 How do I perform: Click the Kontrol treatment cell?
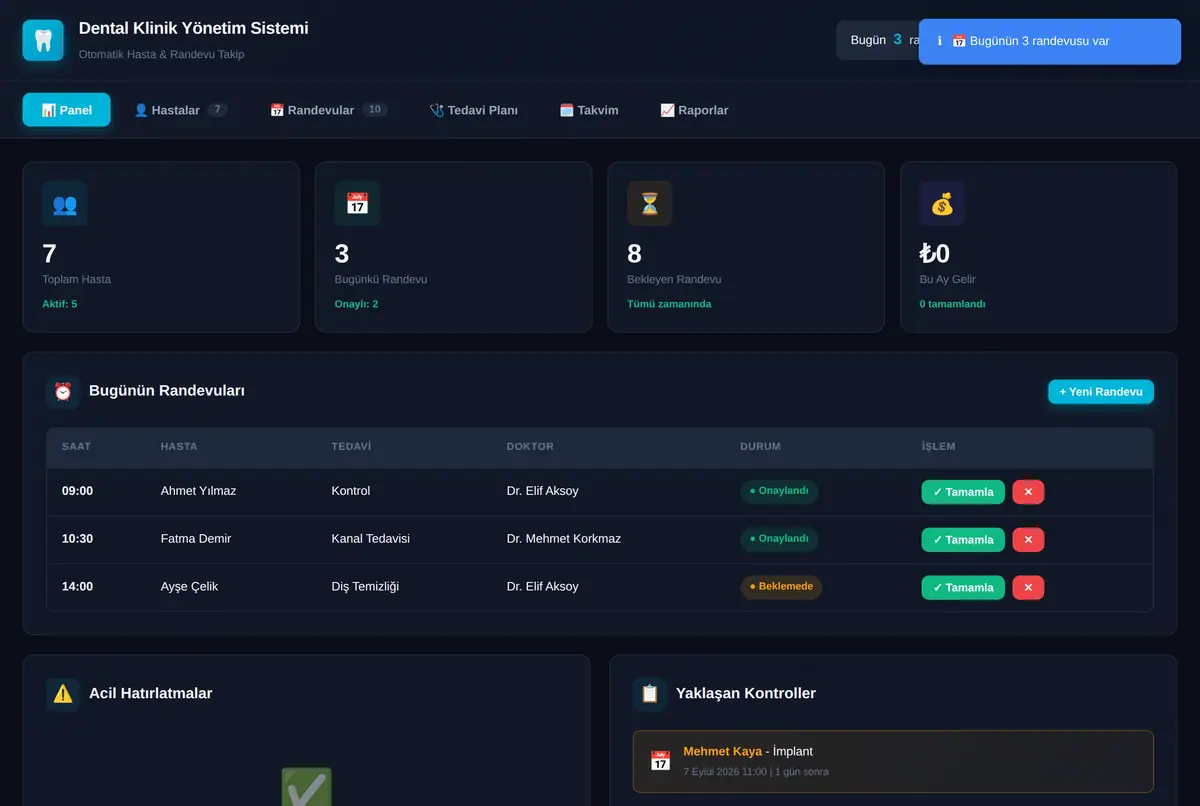(x=351, y=491)
